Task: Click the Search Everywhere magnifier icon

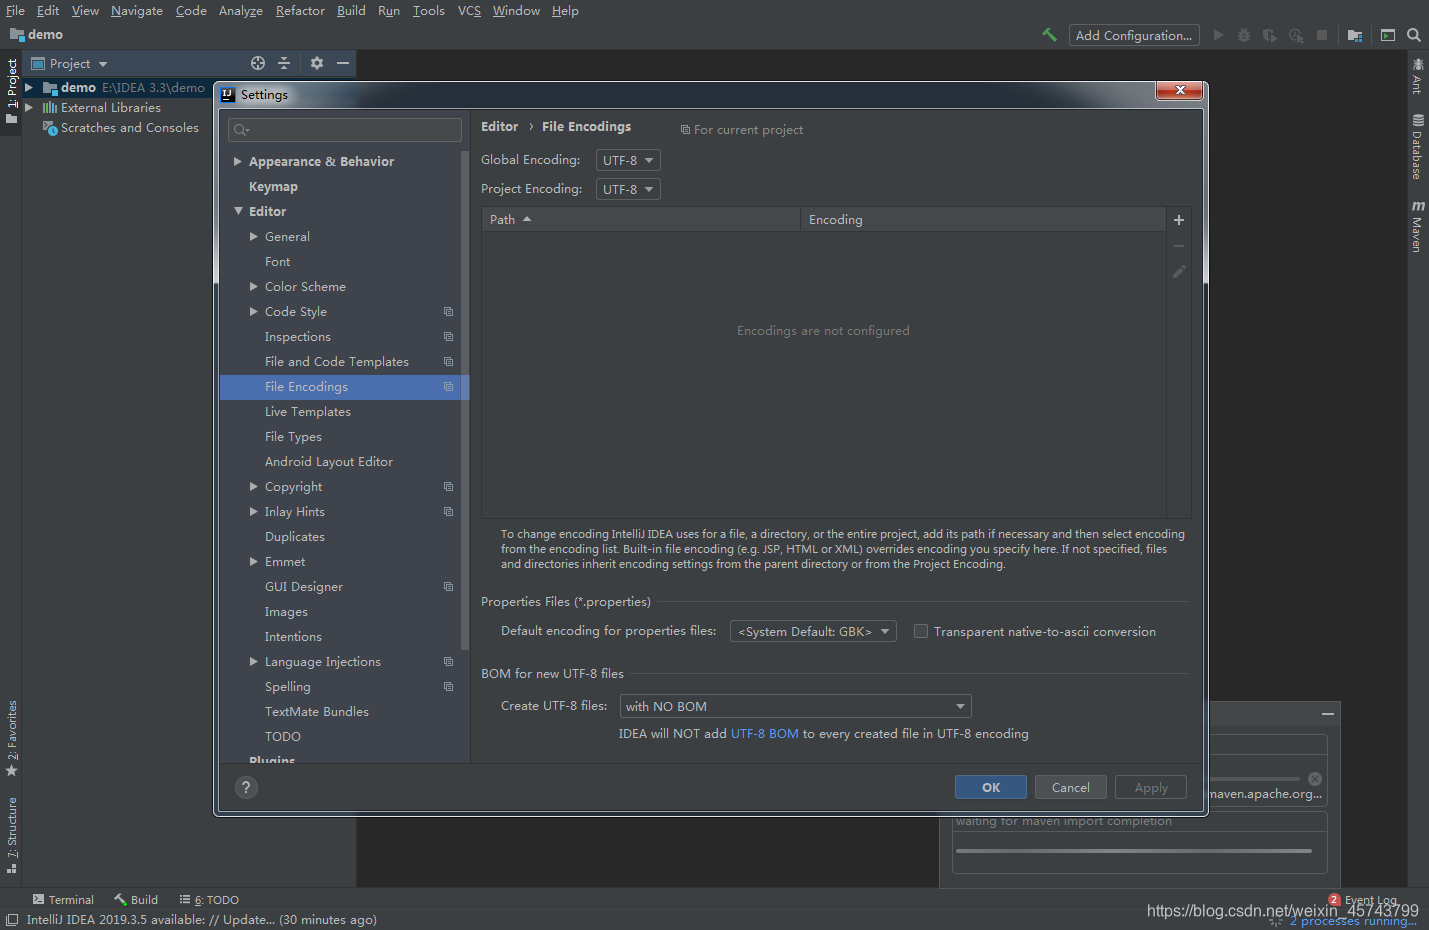Action: (x=1414, y=35)
